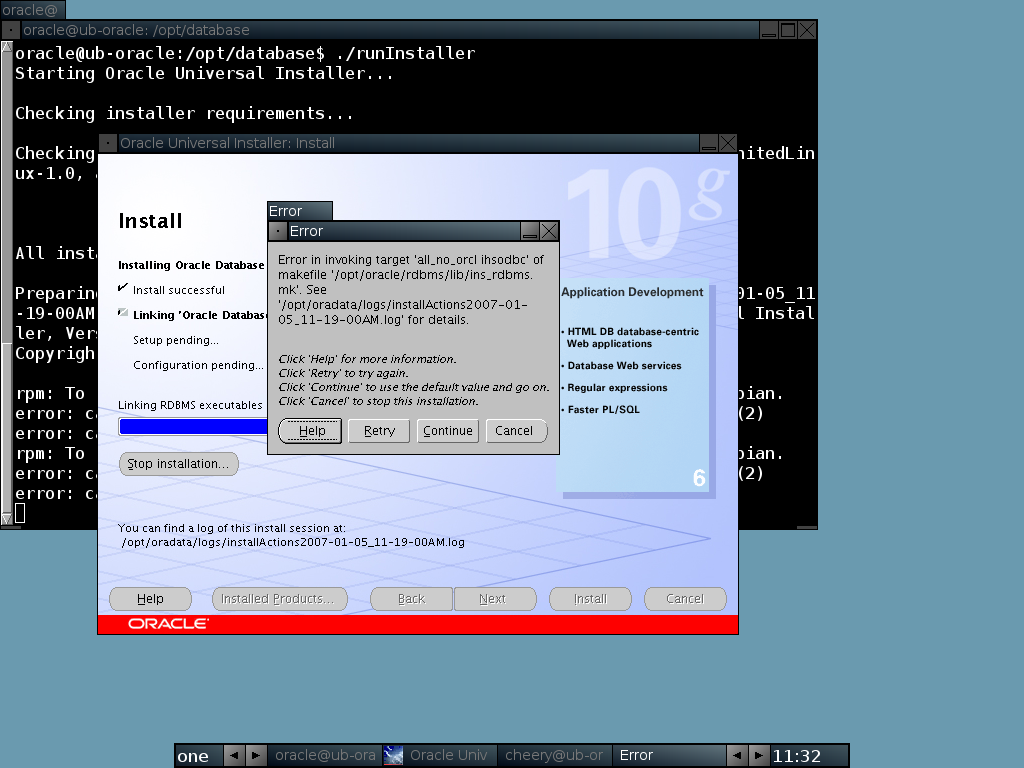Select the Error entry in the taskbar

[669, 756]
